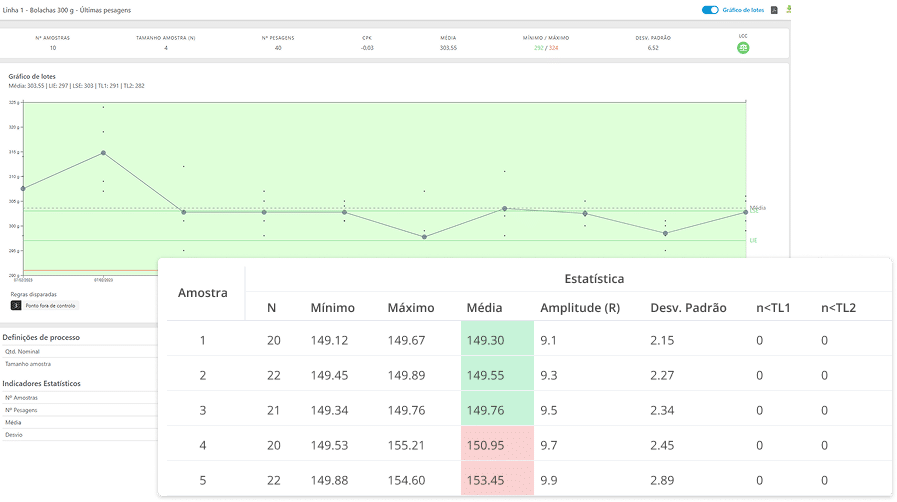This screenshot has width=897, height=502.
Task: Select the red 150.95 média cell
Action: [484, 444]
